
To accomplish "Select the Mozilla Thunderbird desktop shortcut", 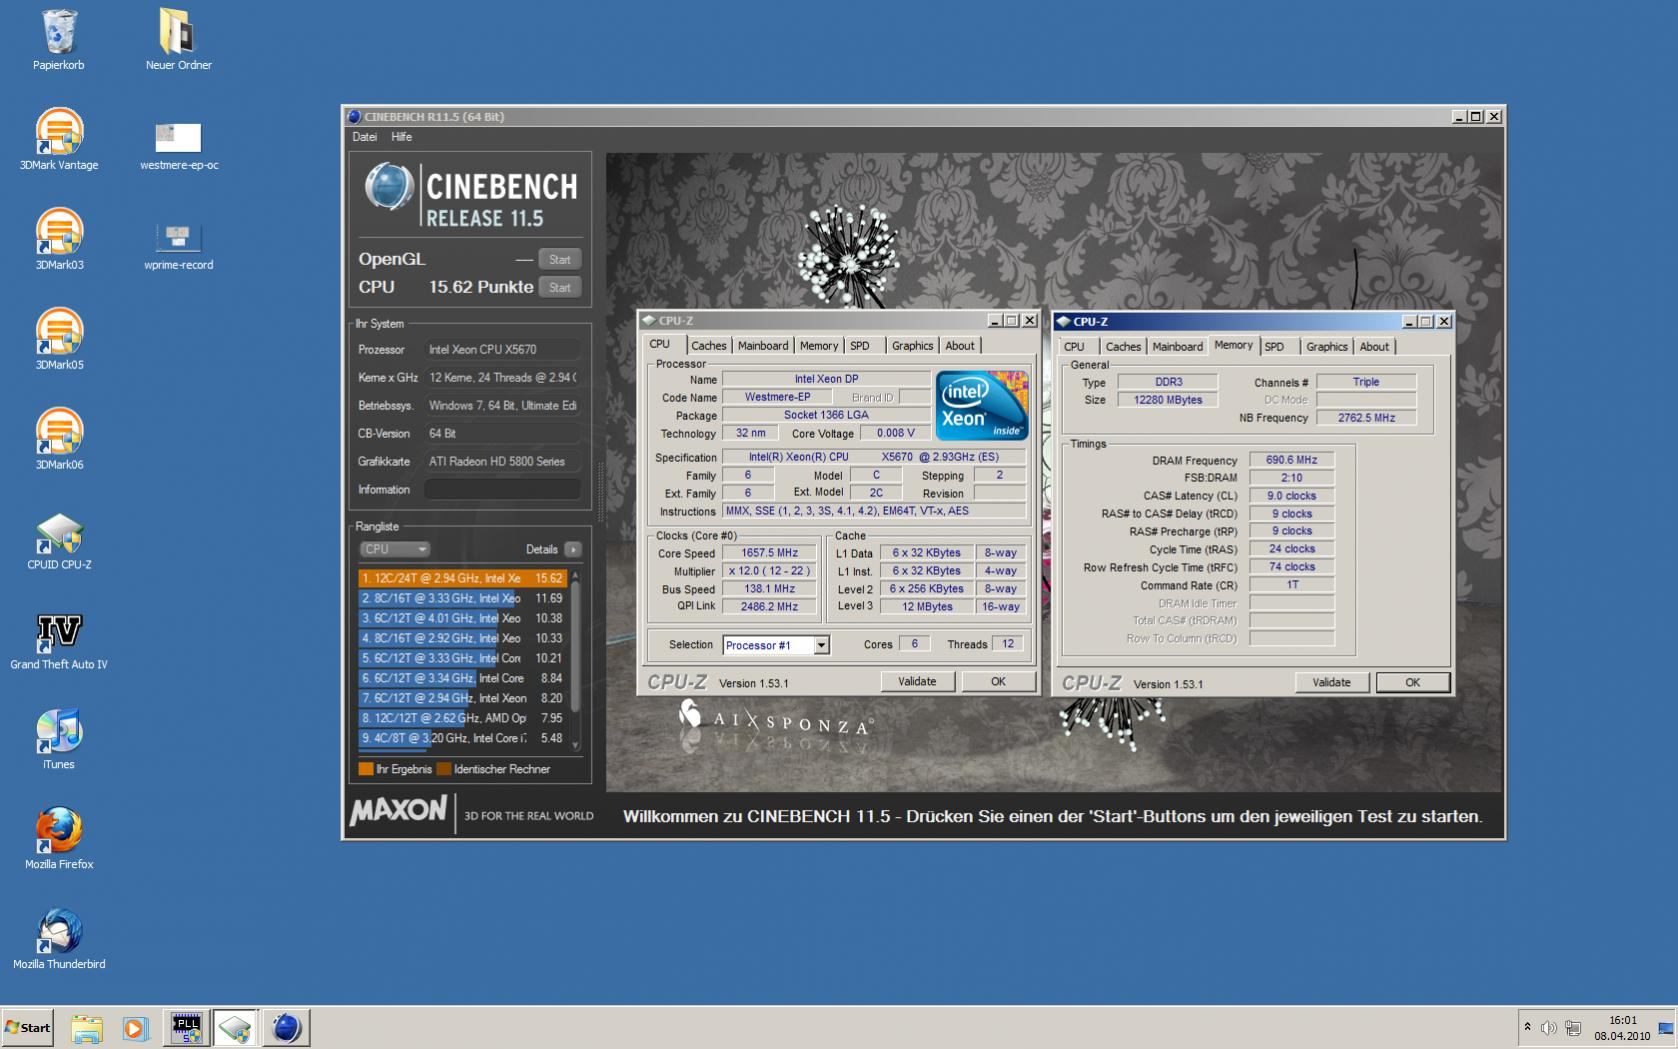I will pyautogui.click(x=59, y=938).
